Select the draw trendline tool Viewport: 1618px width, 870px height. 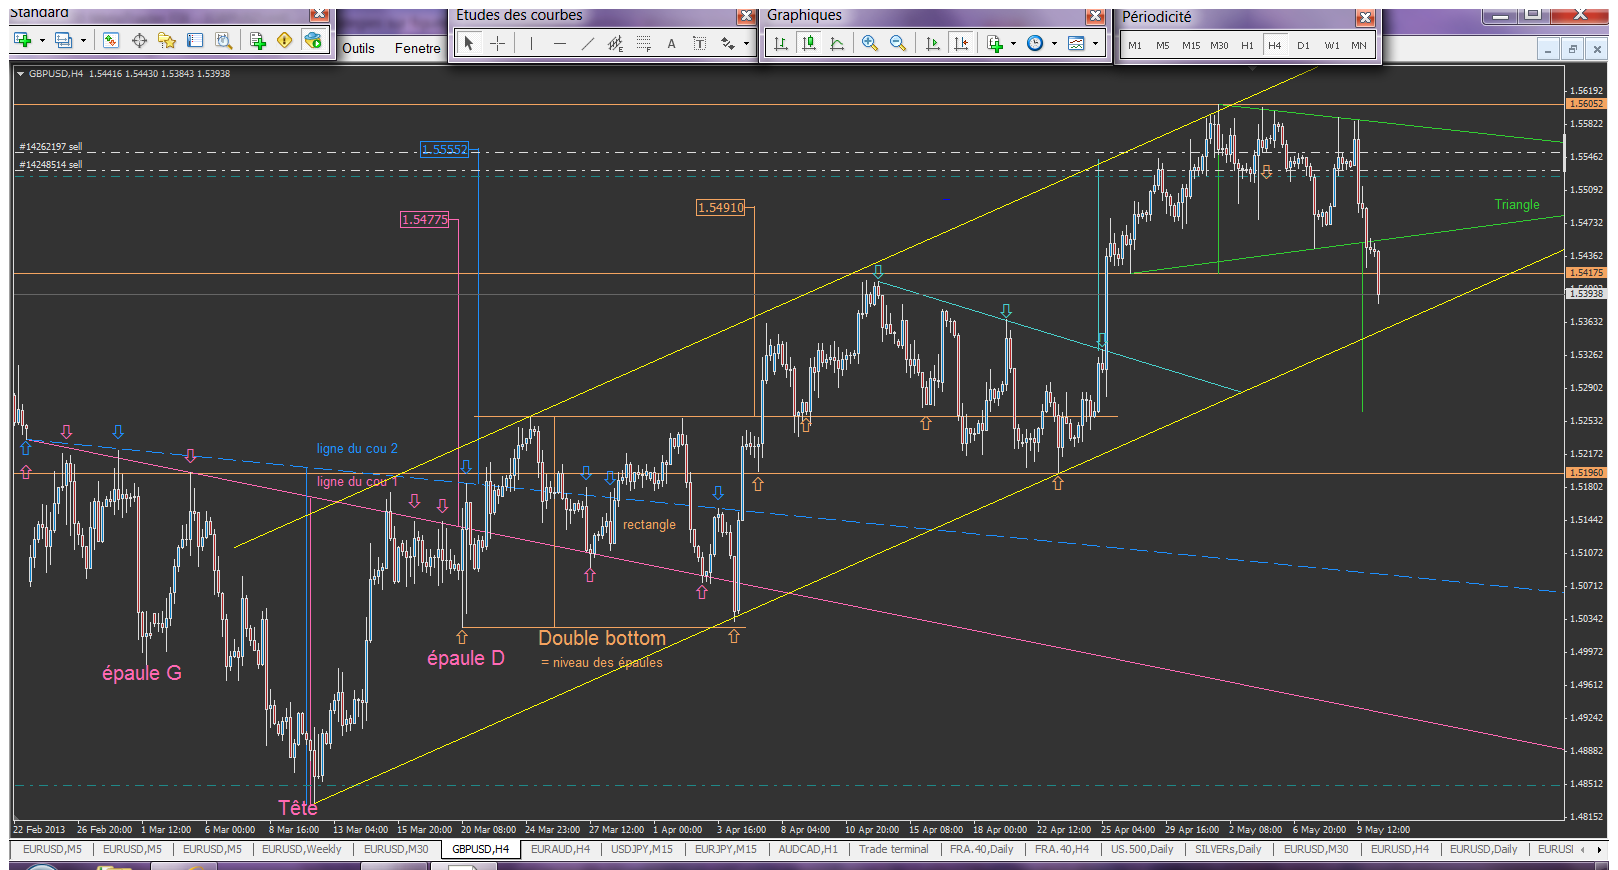pyautogui.click(x=587, y=43)
